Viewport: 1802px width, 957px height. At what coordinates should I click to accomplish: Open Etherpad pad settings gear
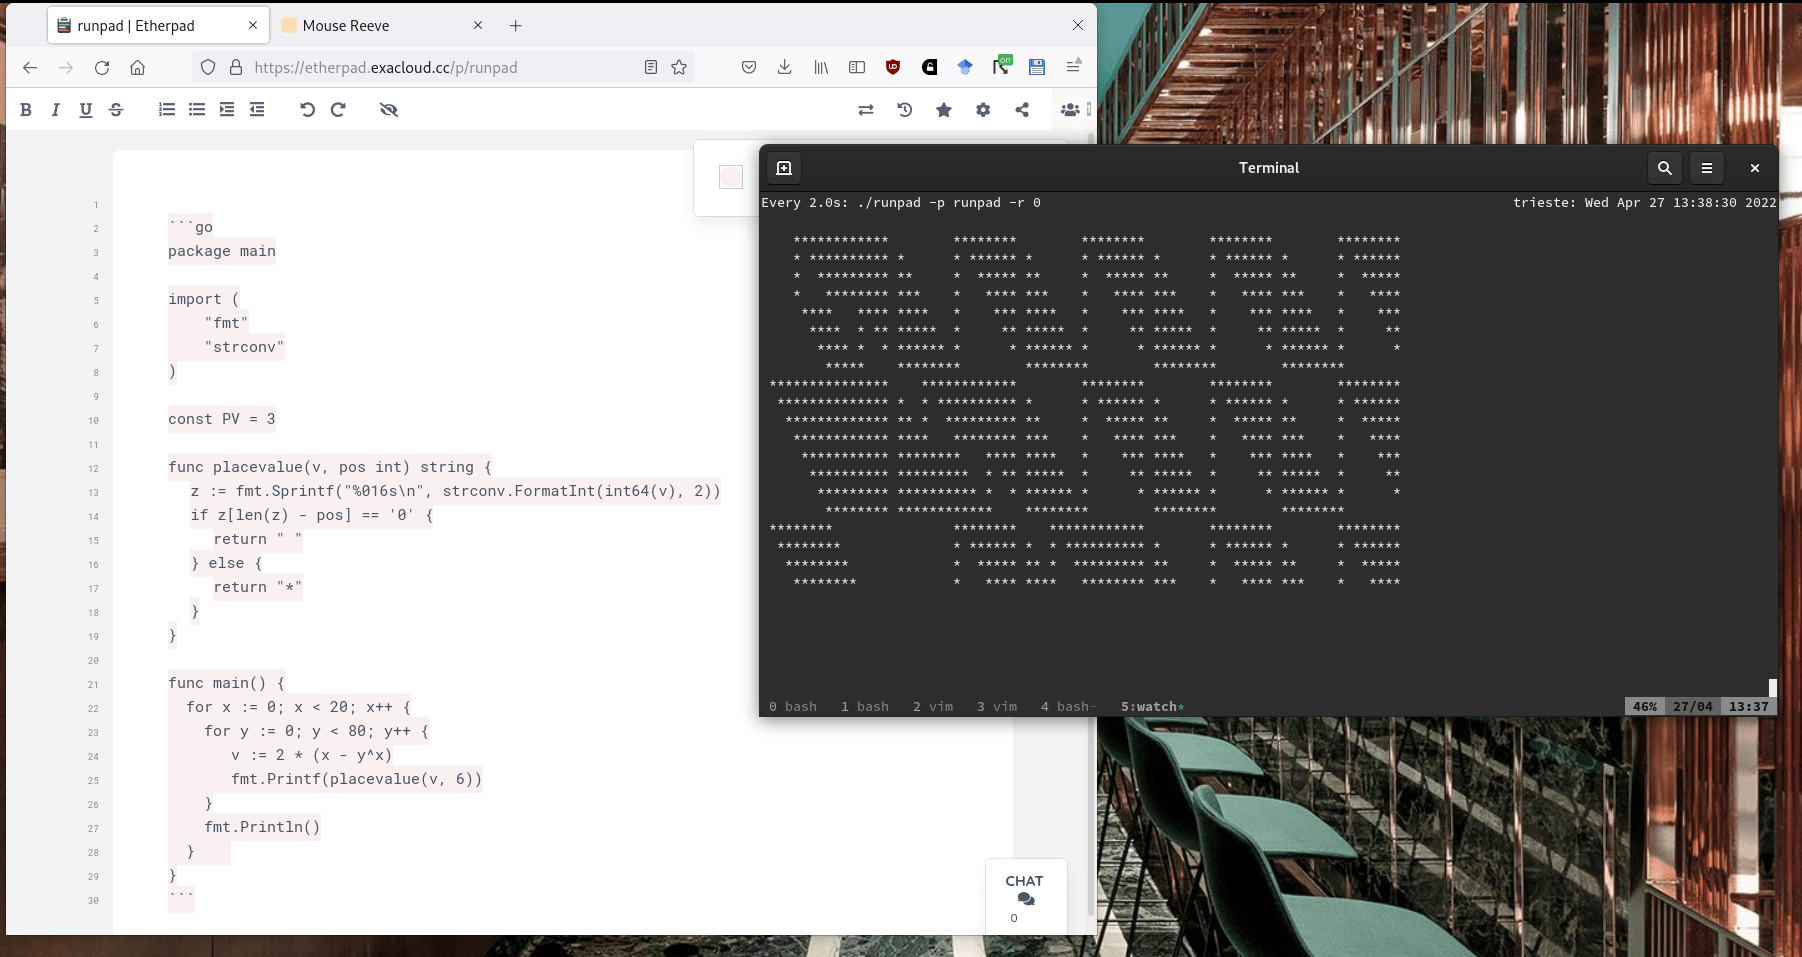tap(983, 110)
